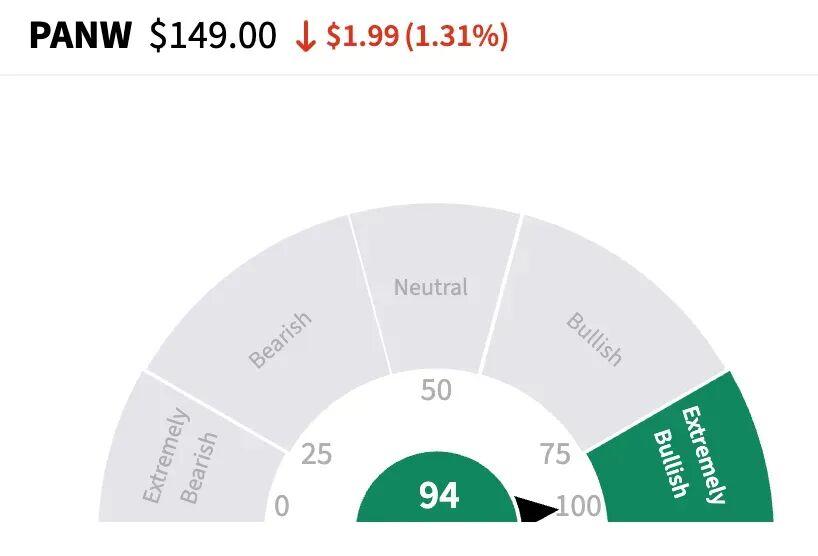
Task: Click the 50 gauge scale label
Action: coord(436,390)
